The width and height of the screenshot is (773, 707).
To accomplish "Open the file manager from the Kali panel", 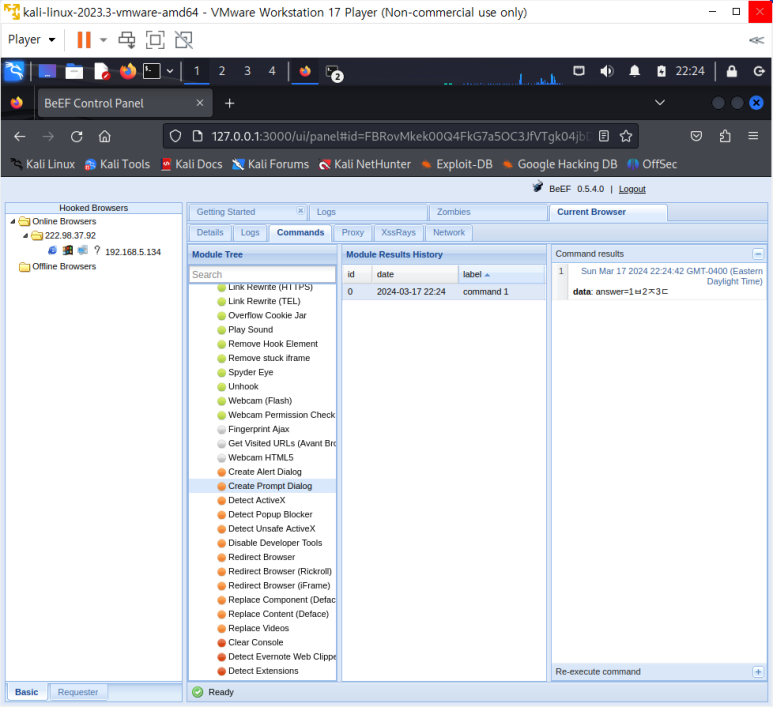I will (x=74, y=71).
